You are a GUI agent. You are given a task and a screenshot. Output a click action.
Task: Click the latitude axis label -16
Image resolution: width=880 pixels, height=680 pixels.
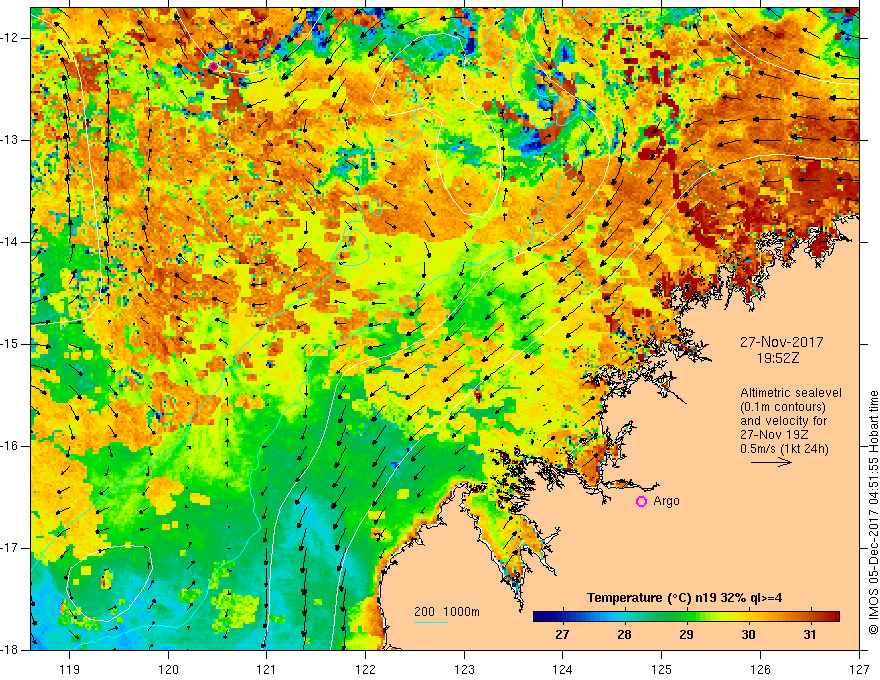[11, 446]
